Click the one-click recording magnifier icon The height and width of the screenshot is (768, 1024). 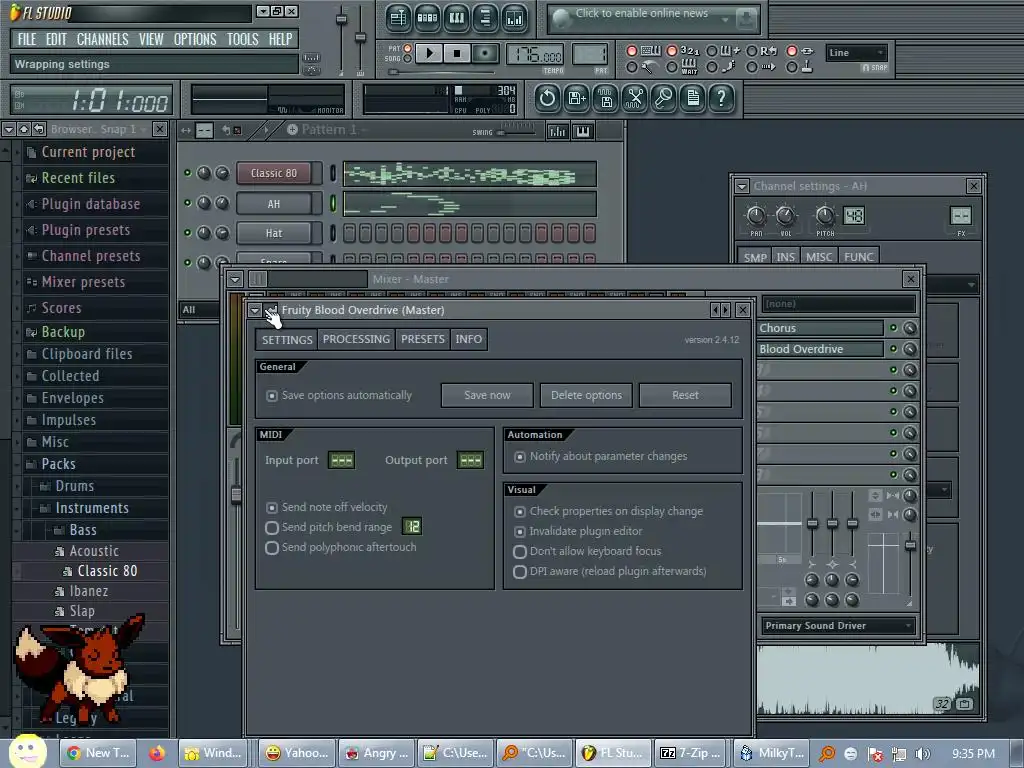click(664, 99)
